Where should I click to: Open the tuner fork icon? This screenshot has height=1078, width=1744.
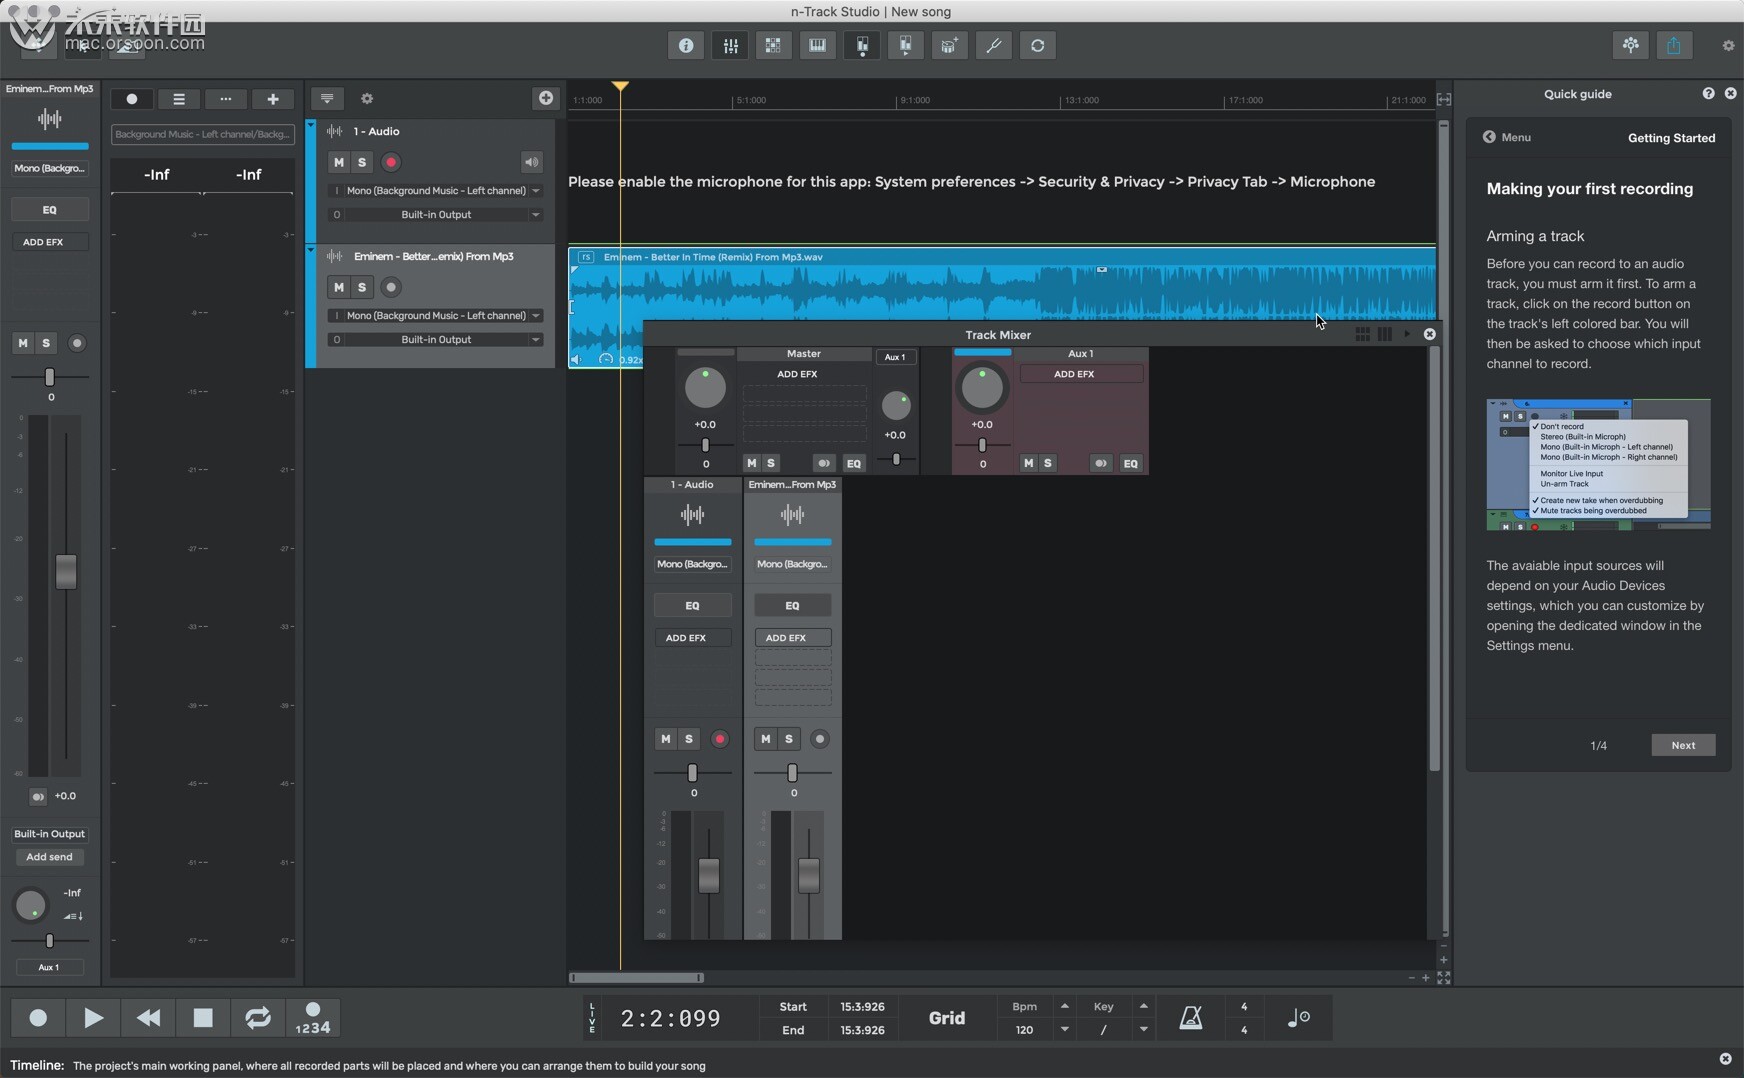click(x=993, y=45)
